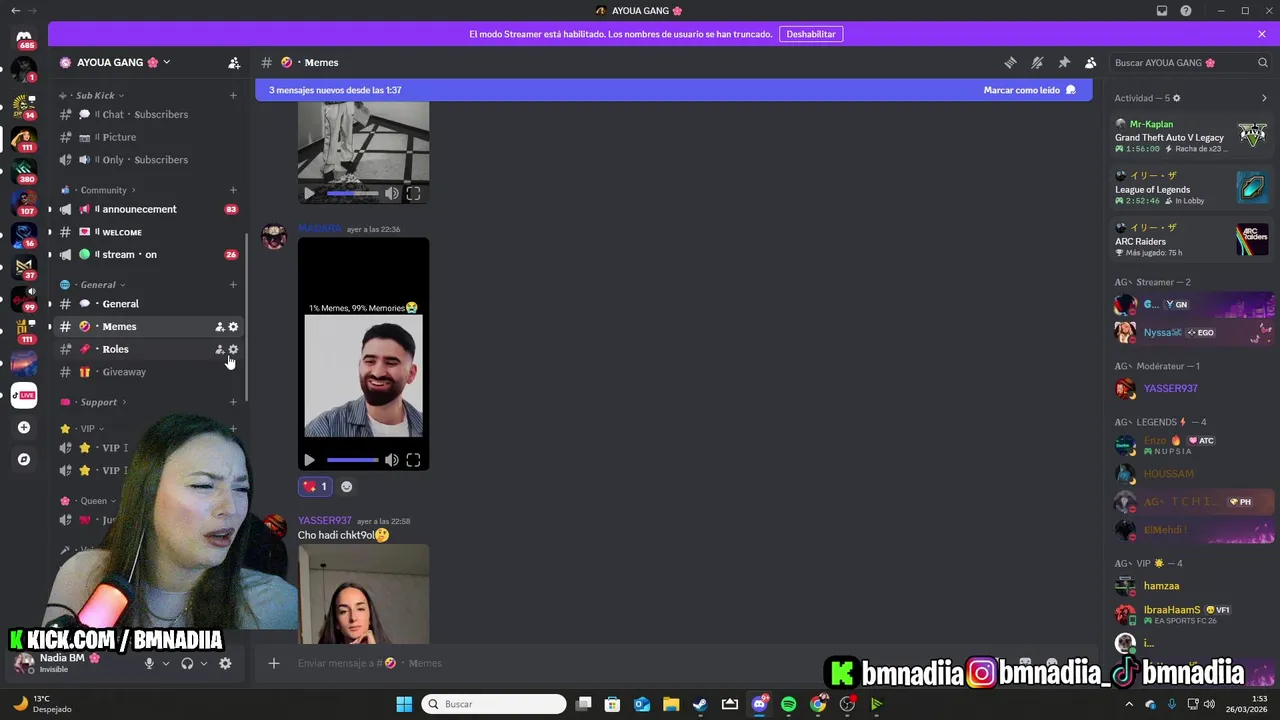Create invite for Roles channel
1280x720 pixels.
[x=219, y=349]
